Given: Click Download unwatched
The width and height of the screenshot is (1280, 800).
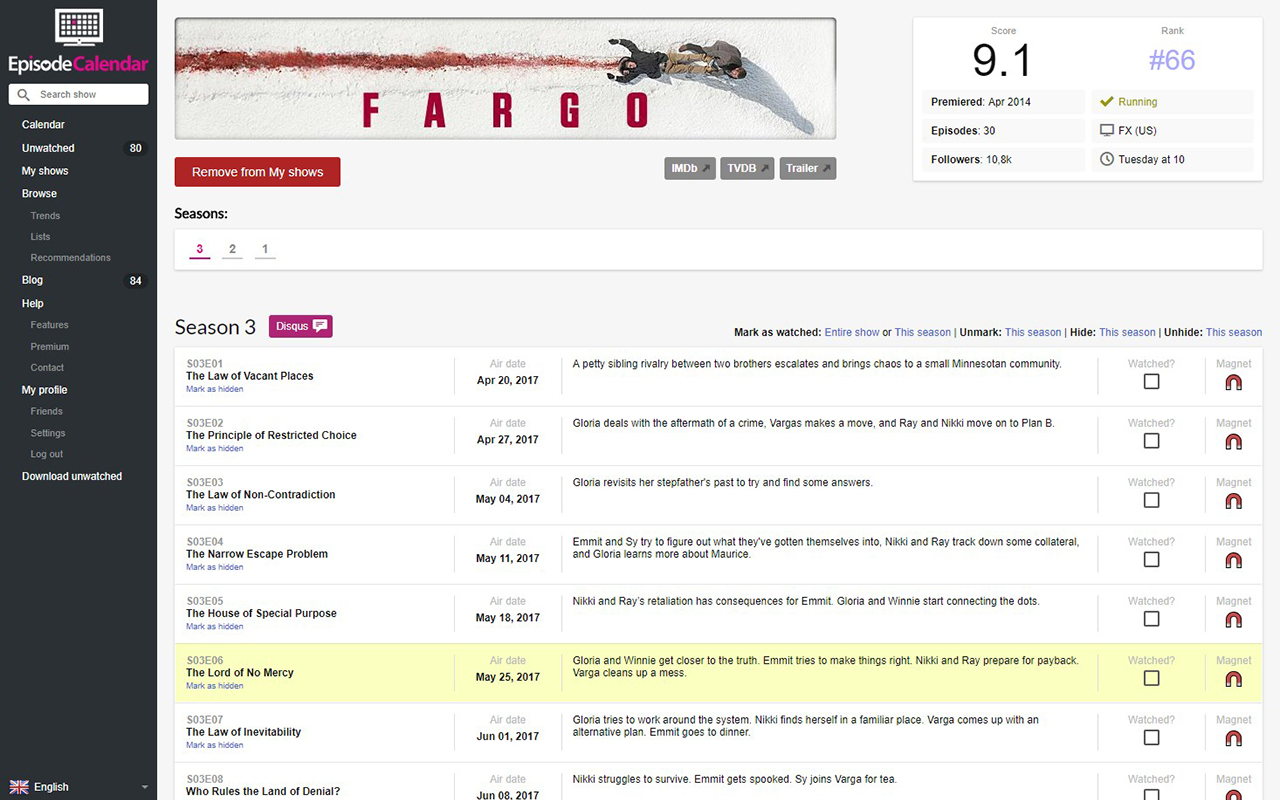Looking at the screenshot, I should click(72, 477).
